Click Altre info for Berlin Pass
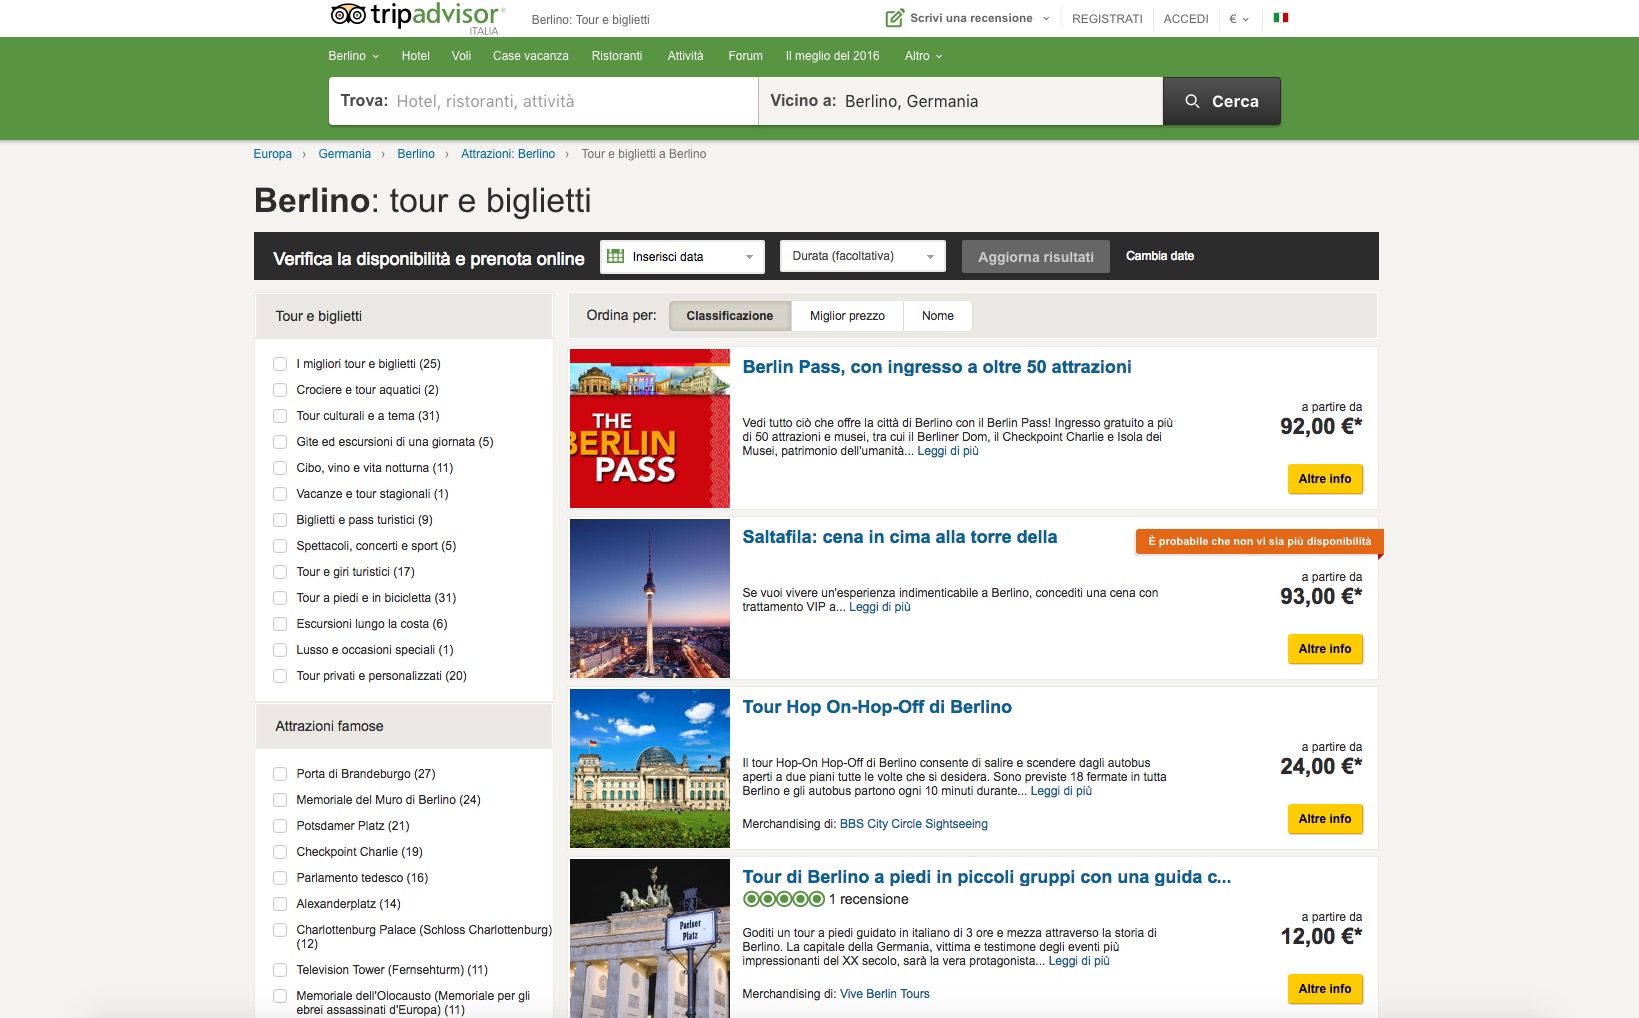The image size is (1639, 1018). (x=1325, y=479)
